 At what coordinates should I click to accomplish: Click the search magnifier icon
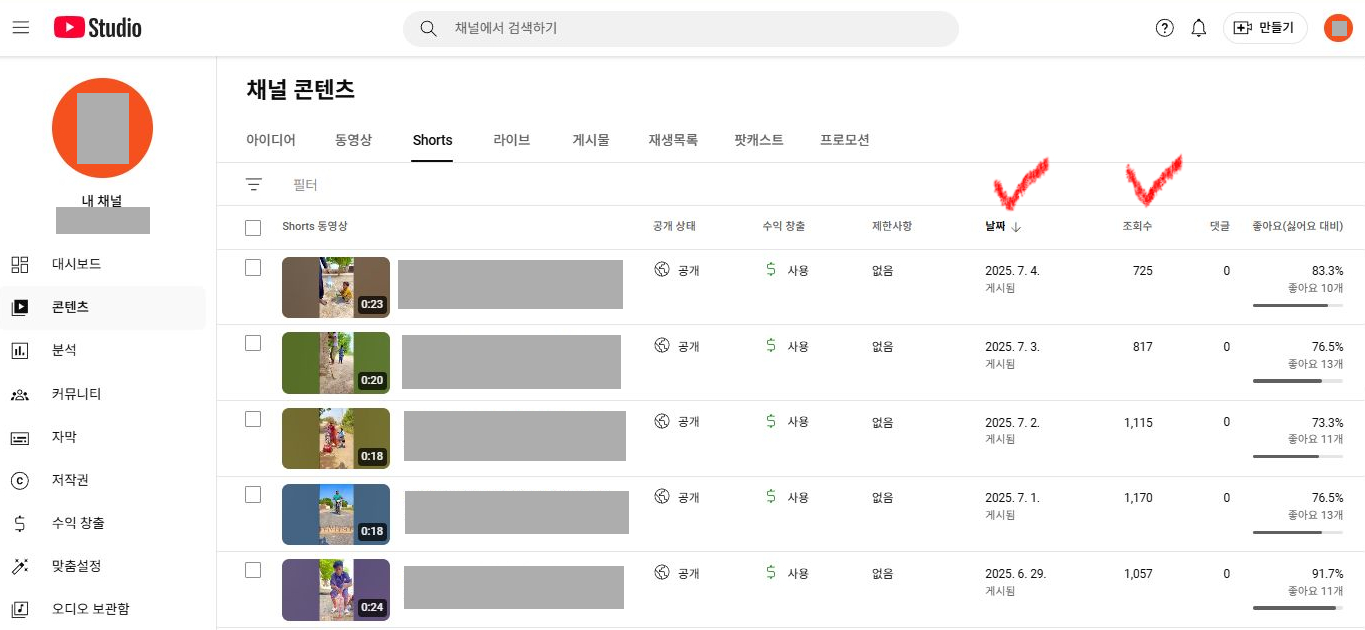tap(428, 29)
